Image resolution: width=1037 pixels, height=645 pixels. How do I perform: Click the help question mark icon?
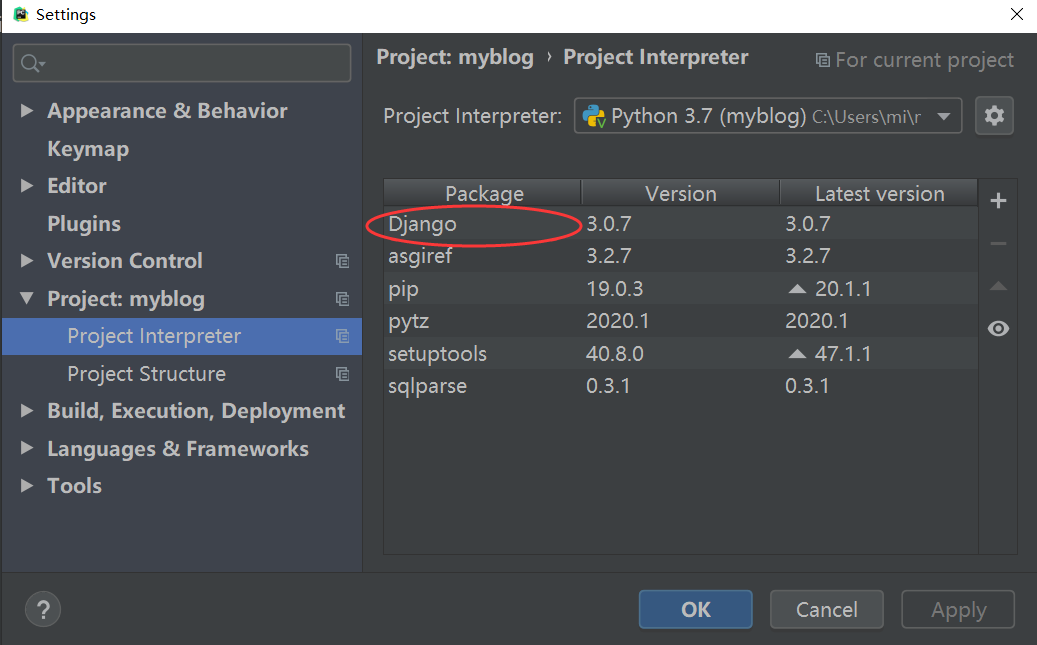[x=43, y=609]
